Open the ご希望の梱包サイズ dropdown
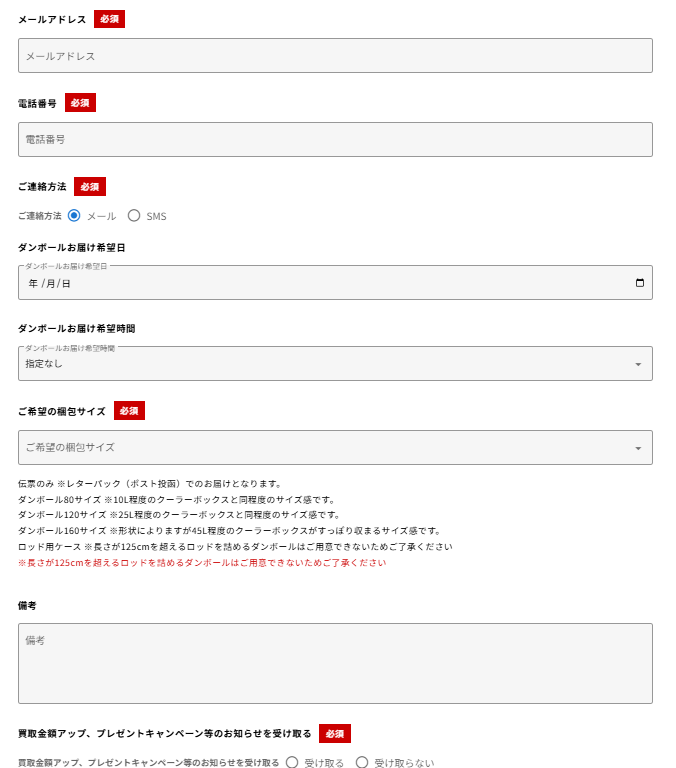This screenshot has height=768, width=676. 335,448
